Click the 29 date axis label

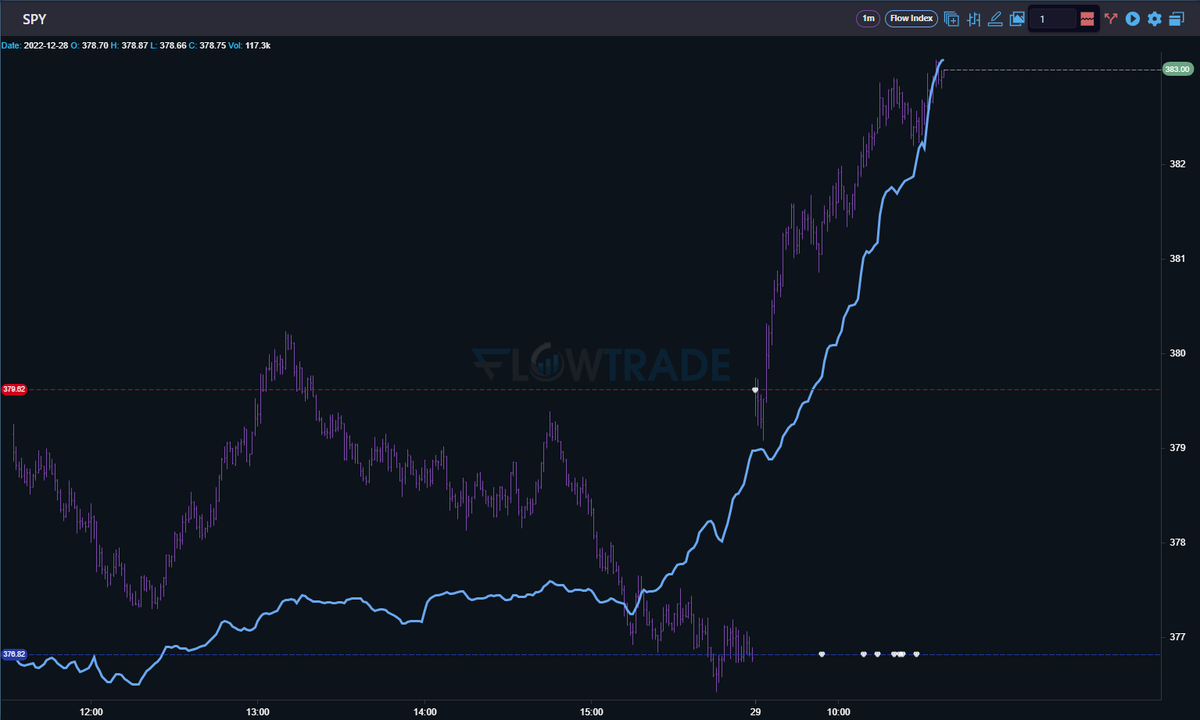click(755, 712)
